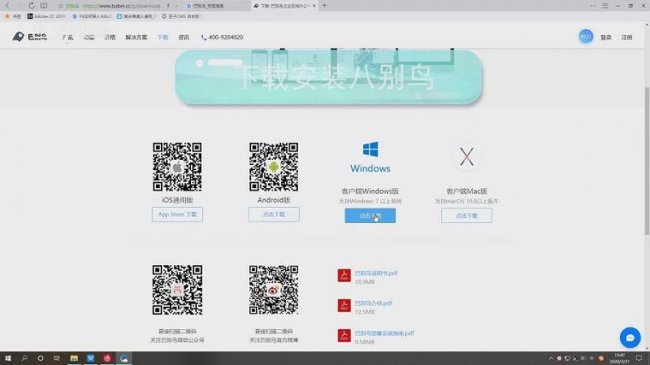The image size is (650, 365).
Task: Click the Babel bird logo in site header
Action: pos(29,37)
